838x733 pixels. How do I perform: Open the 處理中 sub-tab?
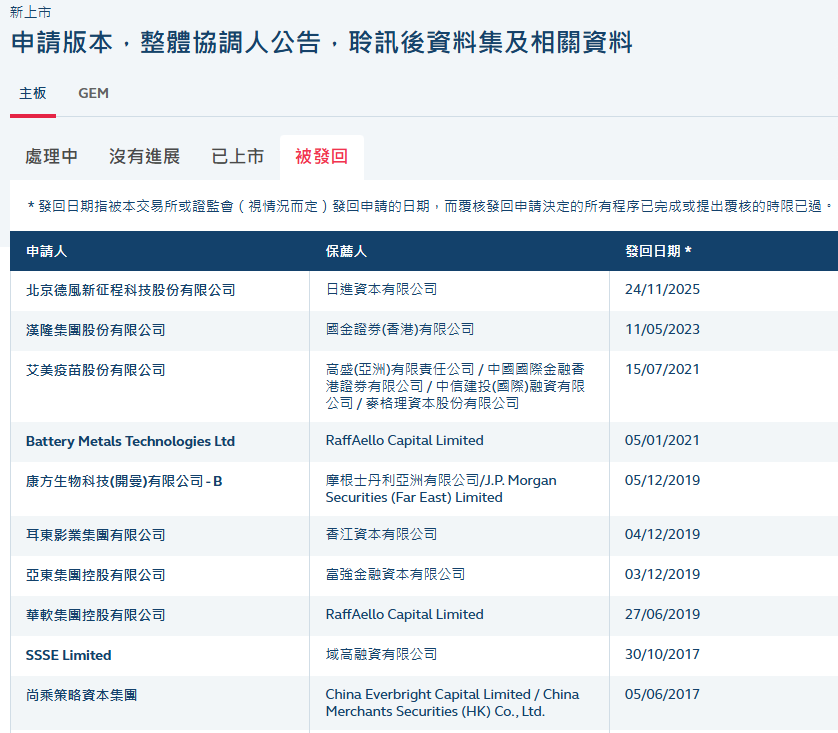[x=51, y=157]
